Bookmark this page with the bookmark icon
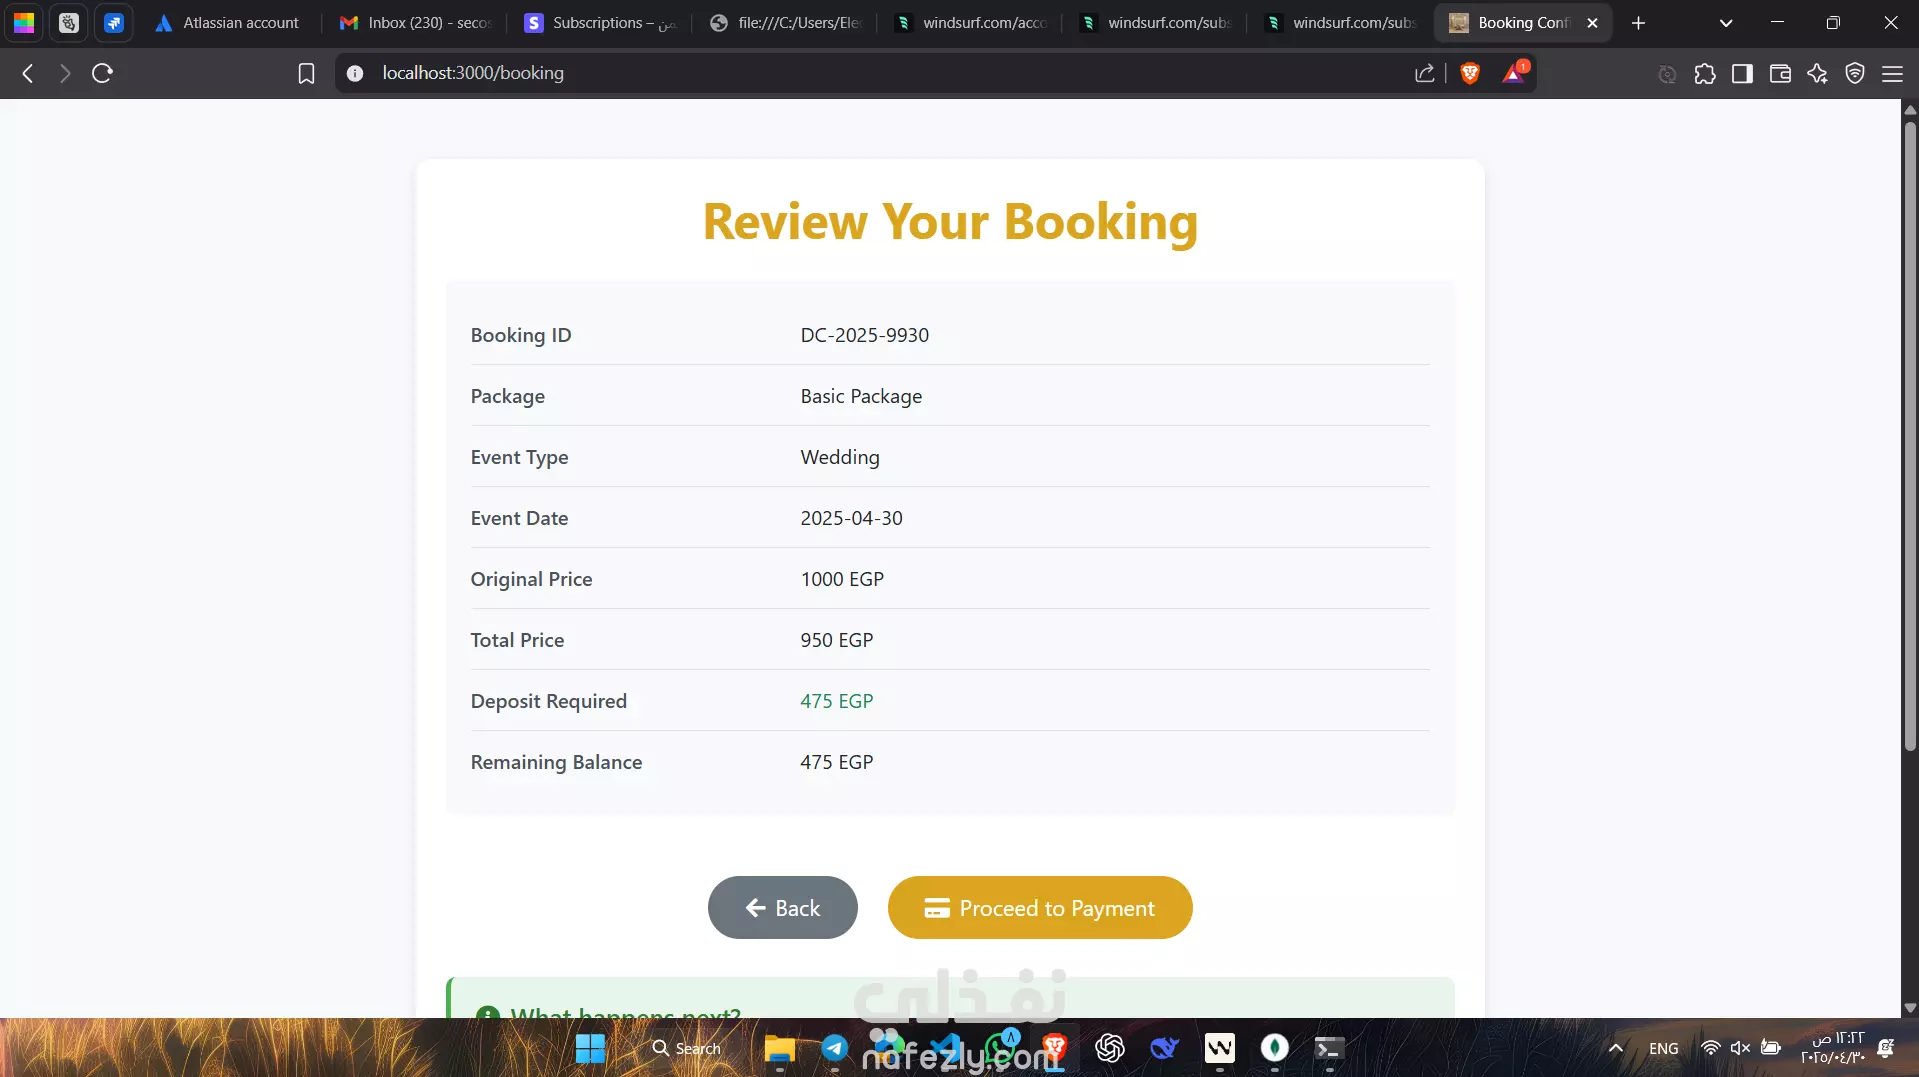Screen dimensions: 1919x1077 [x=306, y=73]
